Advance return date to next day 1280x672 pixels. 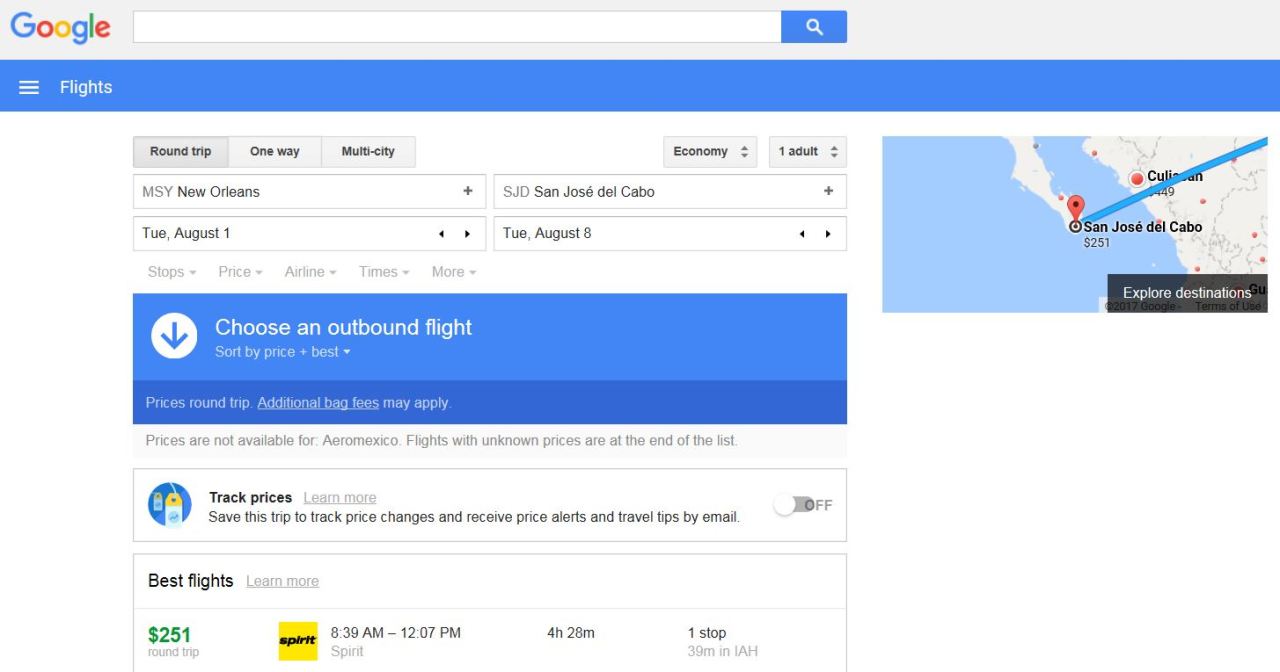[x=828, y=234]
